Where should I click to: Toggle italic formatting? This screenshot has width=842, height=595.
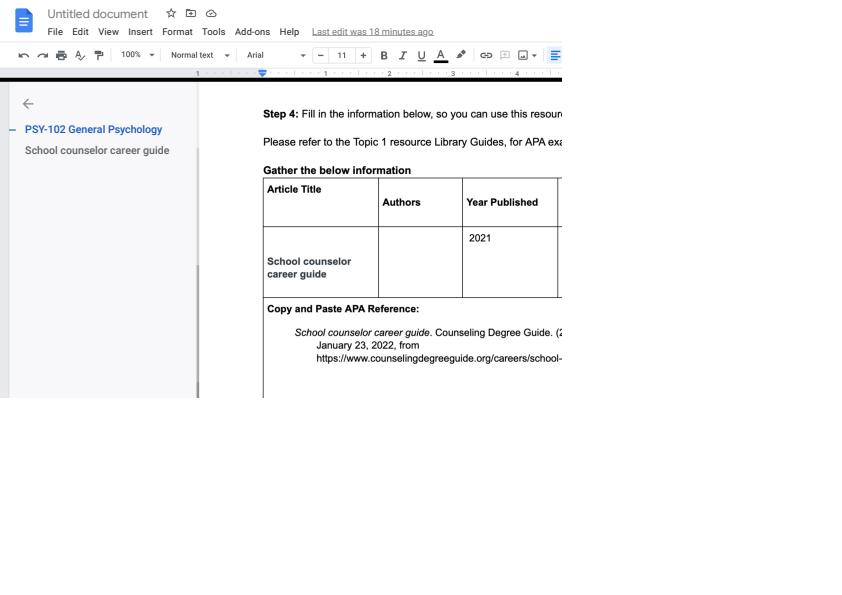tap(403, 56)
